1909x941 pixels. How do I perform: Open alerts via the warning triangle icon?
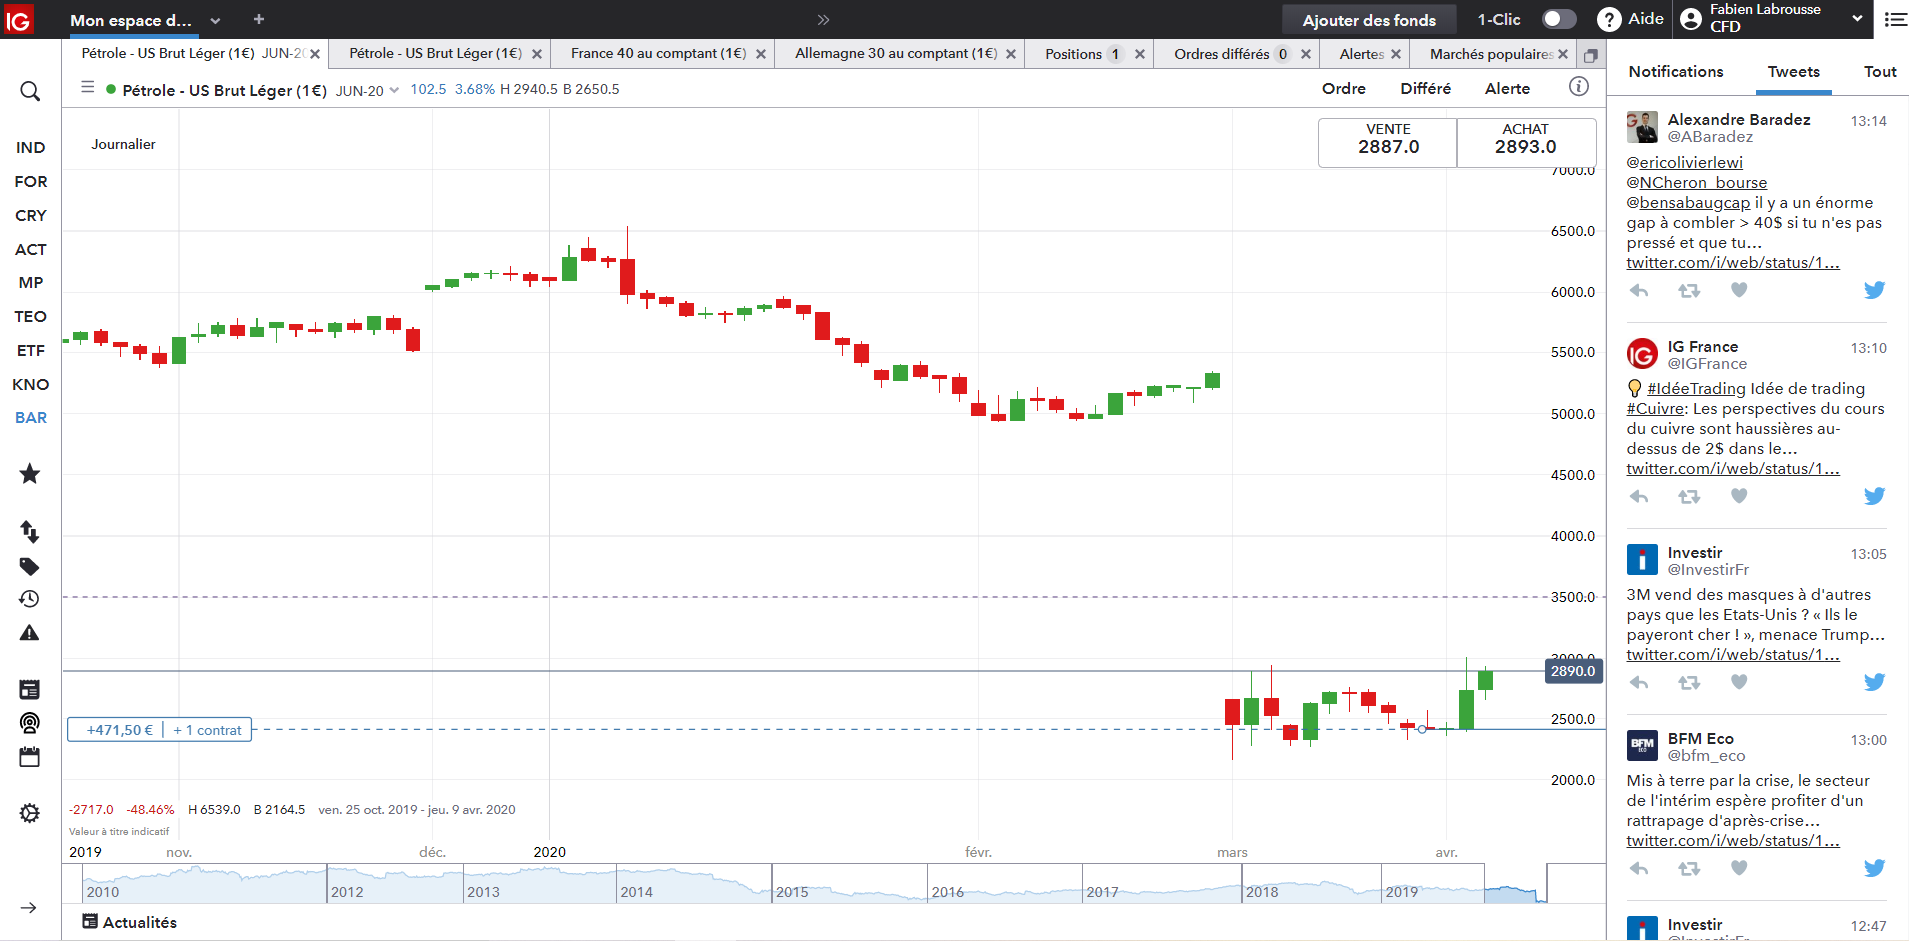point(30,633)
